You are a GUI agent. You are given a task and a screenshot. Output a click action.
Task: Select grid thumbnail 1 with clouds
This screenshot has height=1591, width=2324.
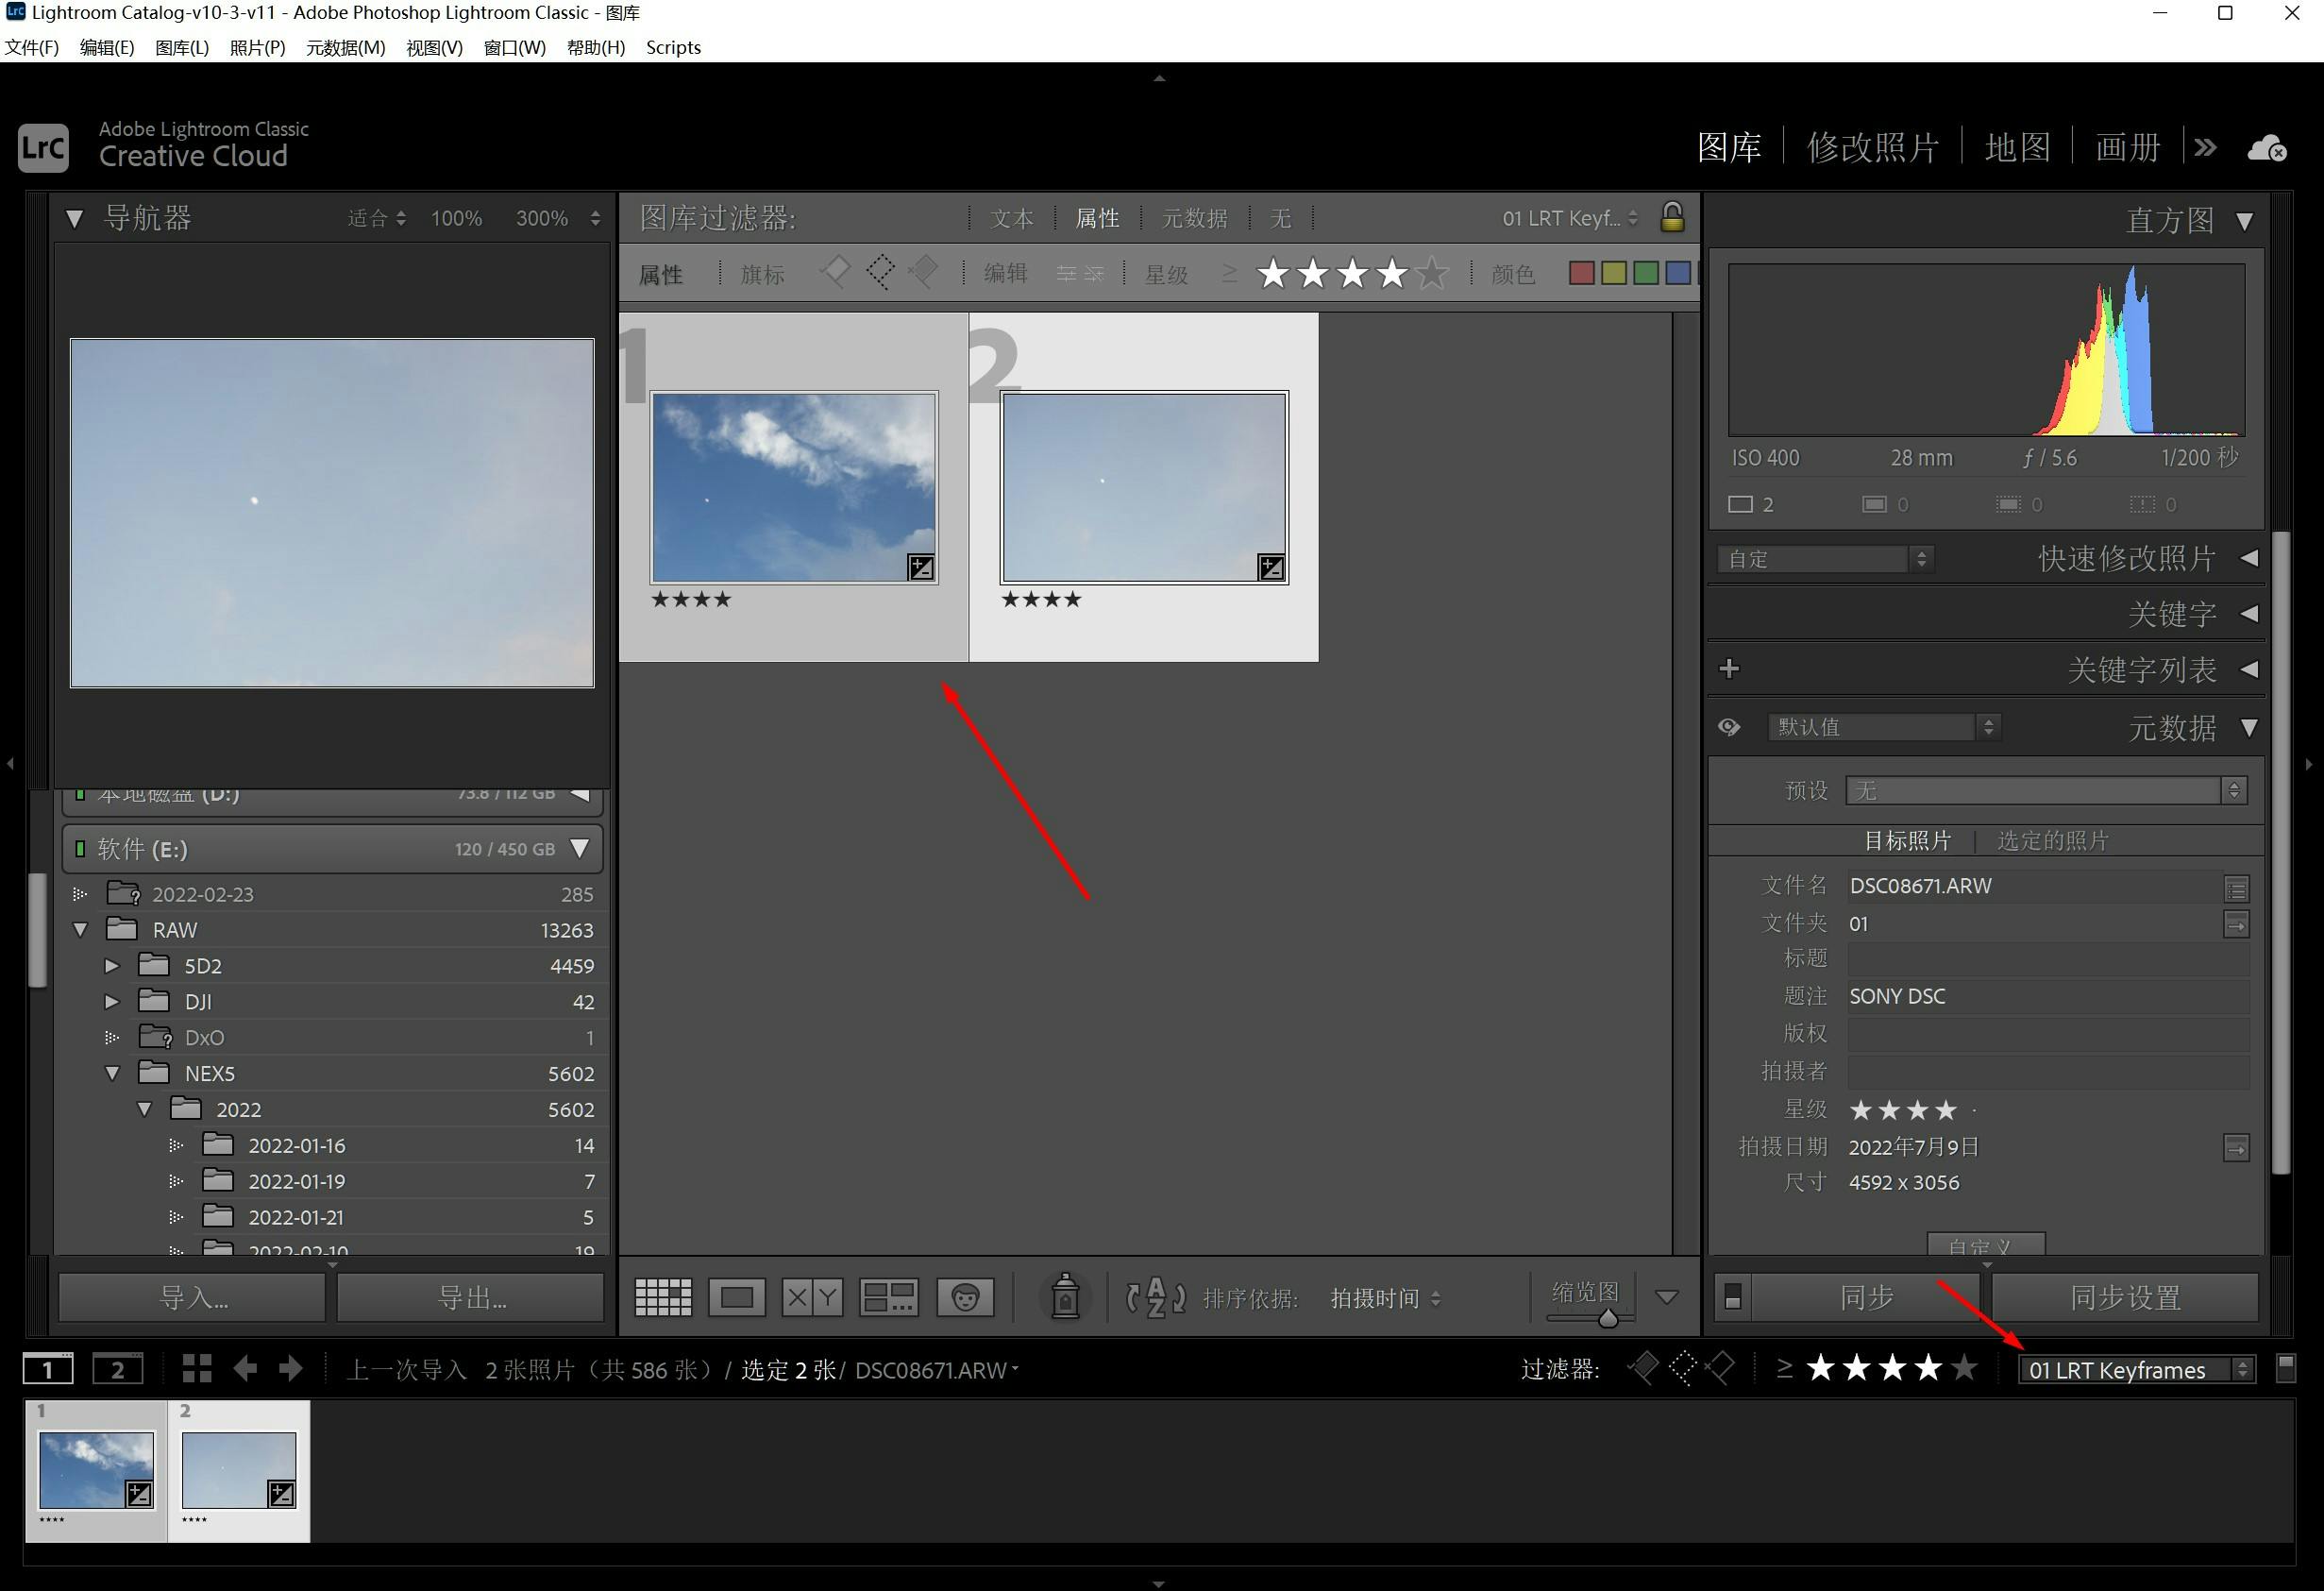pos(794,487)
